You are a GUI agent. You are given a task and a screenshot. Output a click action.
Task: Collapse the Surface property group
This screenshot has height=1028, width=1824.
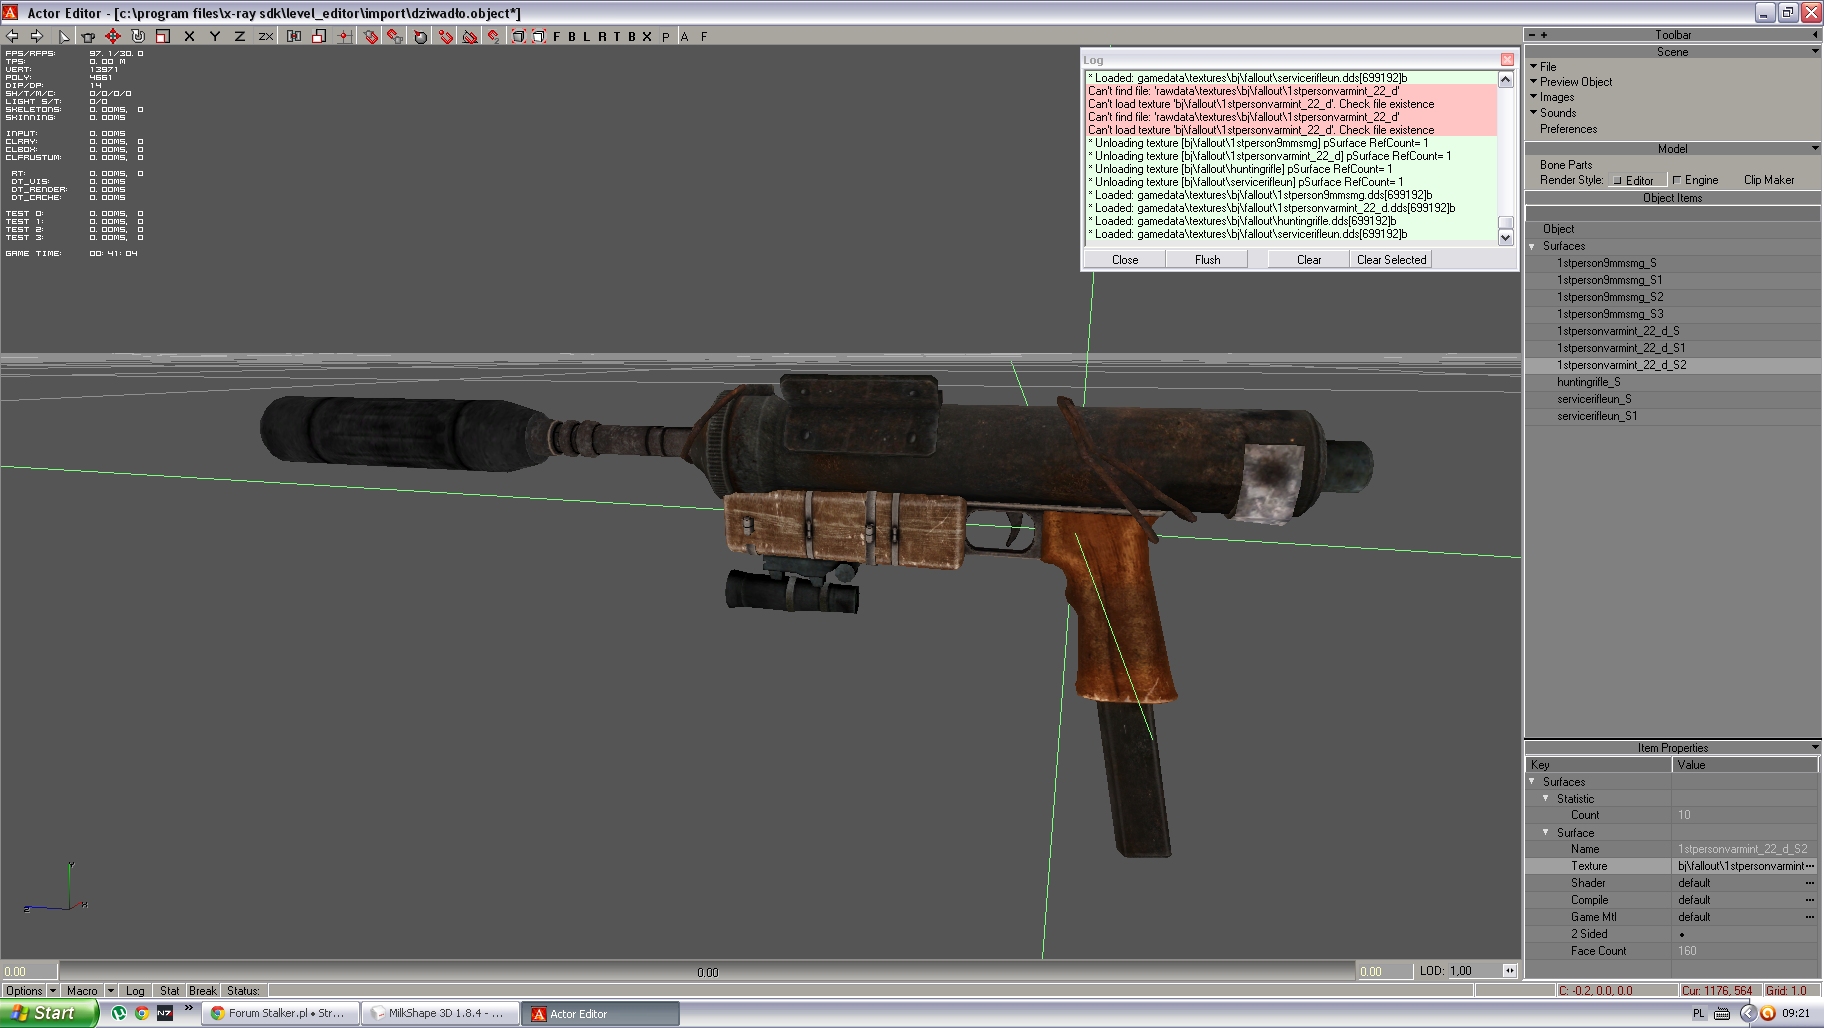pos(1546,832)
